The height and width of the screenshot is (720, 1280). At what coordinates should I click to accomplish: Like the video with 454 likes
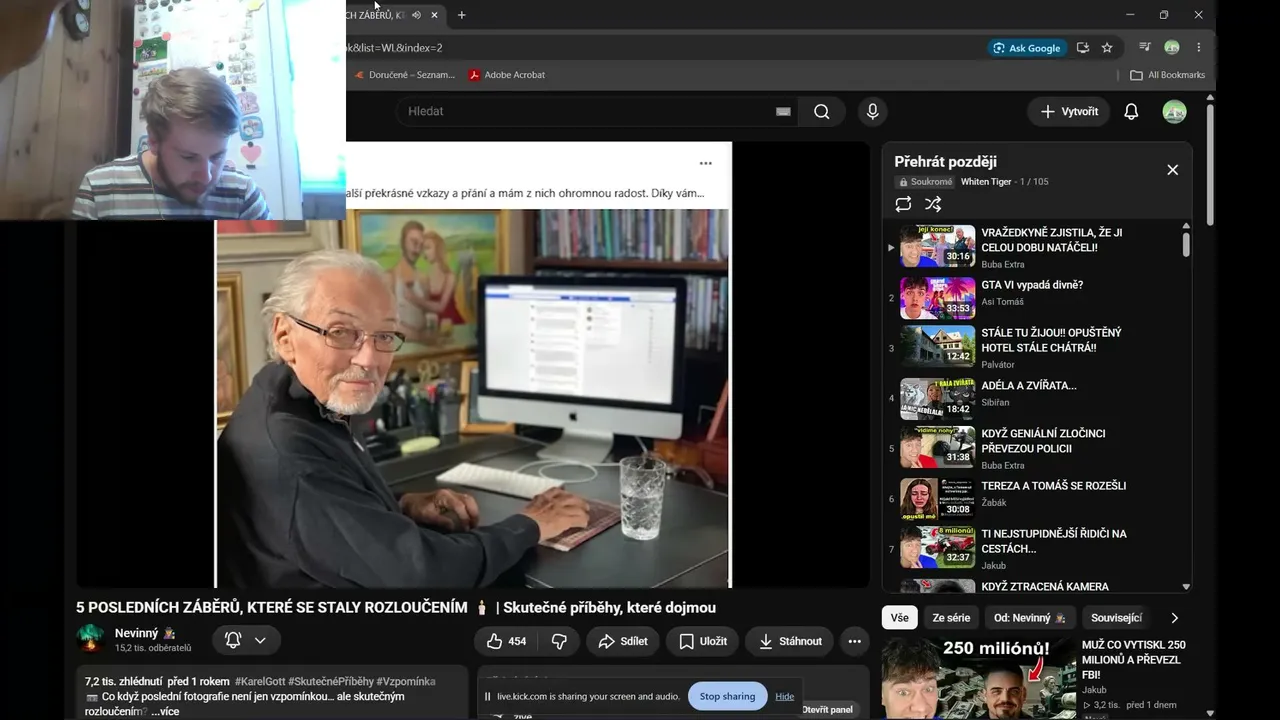tap(506, 641)
